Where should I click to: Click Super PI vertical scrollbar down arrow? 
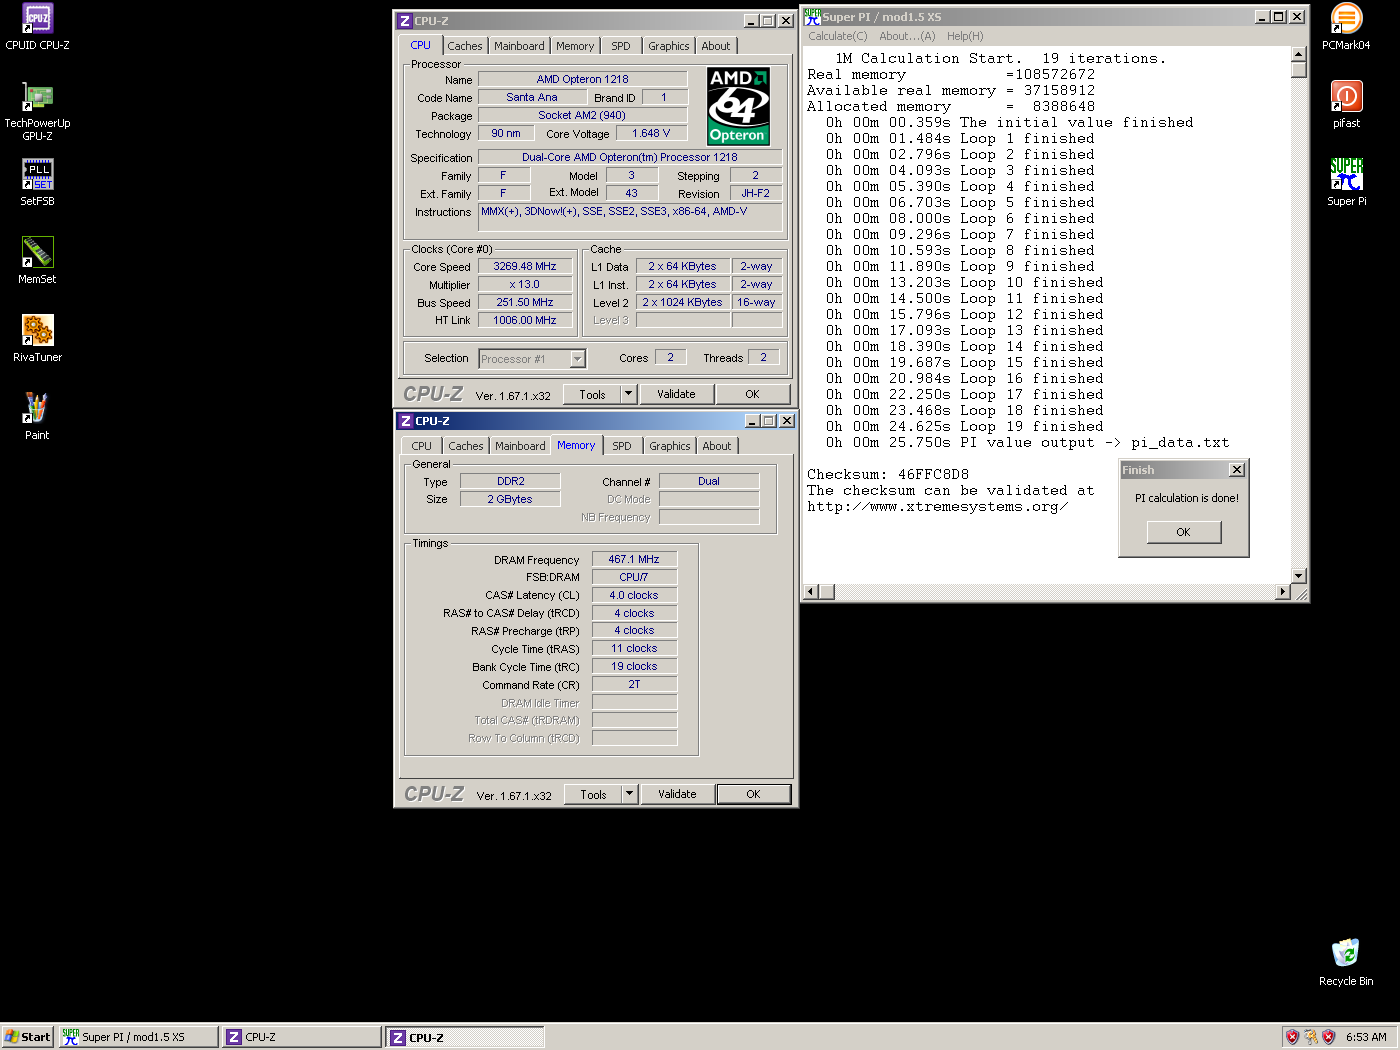[1299, 576]
